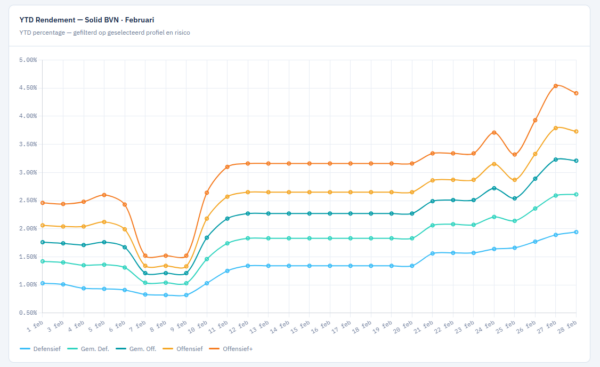Image resolution: width=600 pixels, height=367 pixels.
Task: Click the '10 feb' x-axis label
Action: tap(198, 327)
